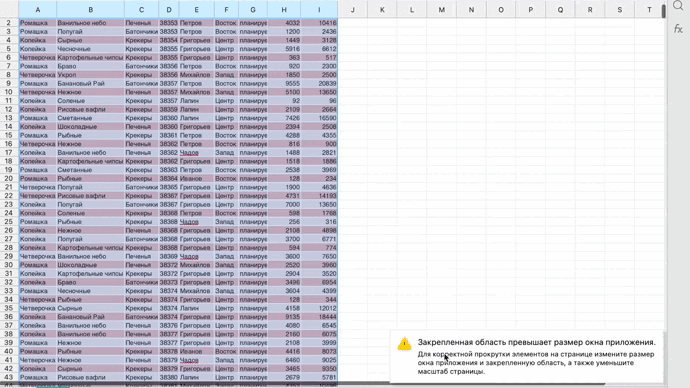Select cell with value 7650

pyautogui.click(x=319, y=256)
